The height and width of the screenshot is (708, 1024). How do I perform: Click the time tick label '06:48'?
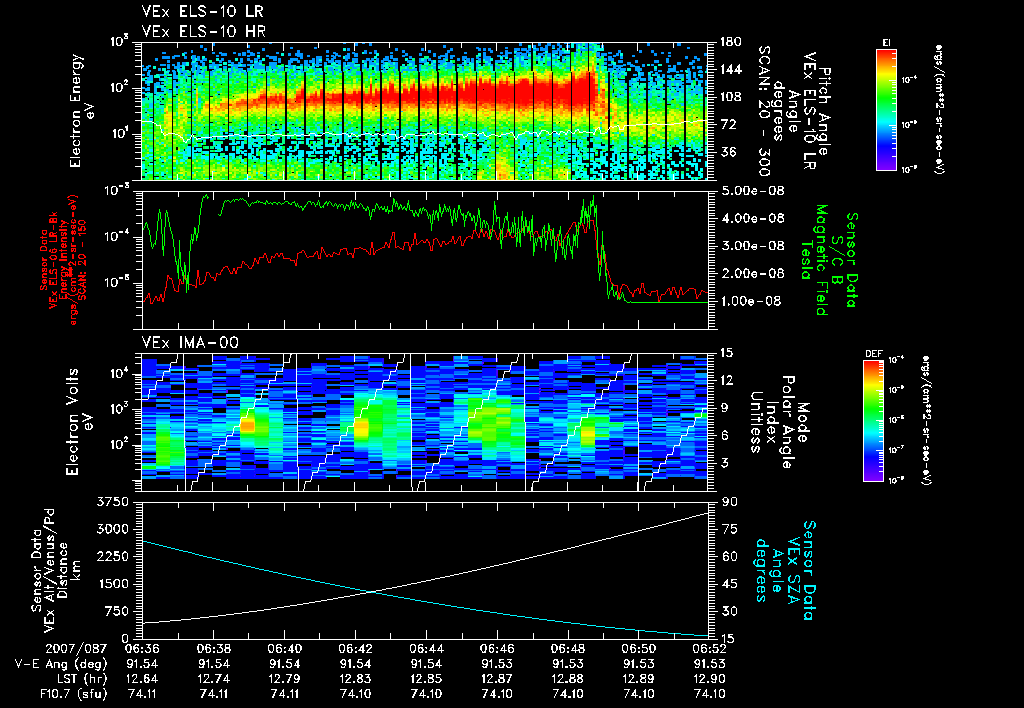tap(568, 649)
